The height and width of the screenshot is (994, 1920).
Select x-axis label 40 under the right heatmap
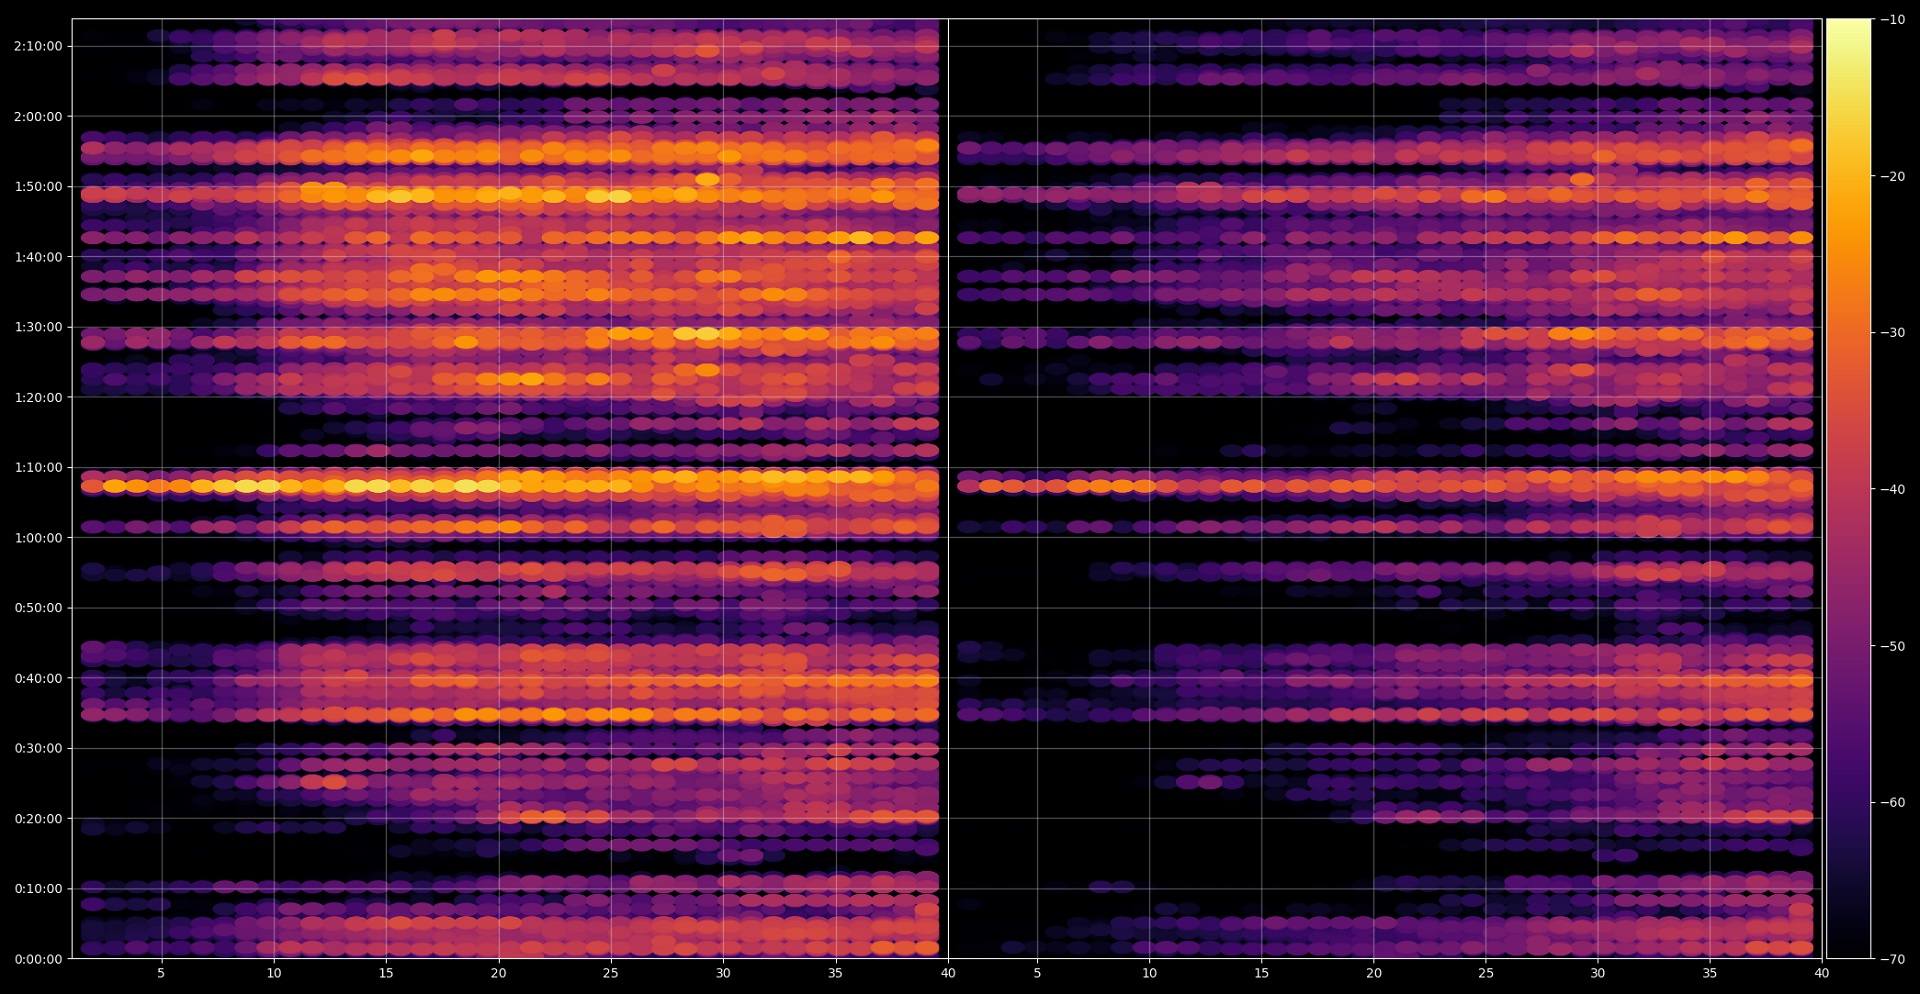tap(1822, 973)
